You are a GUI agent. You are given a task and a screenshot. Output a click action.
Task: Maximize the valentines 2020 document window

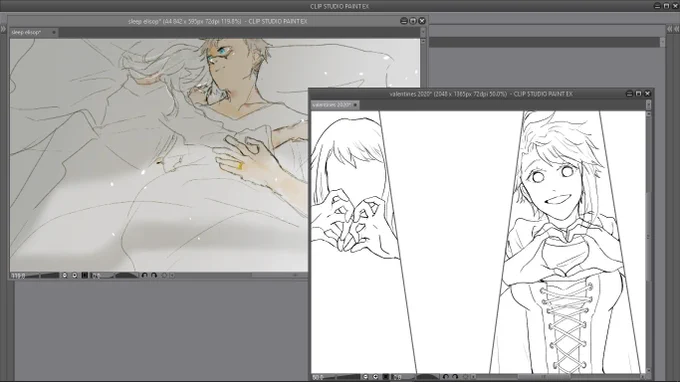click(638, 94)
